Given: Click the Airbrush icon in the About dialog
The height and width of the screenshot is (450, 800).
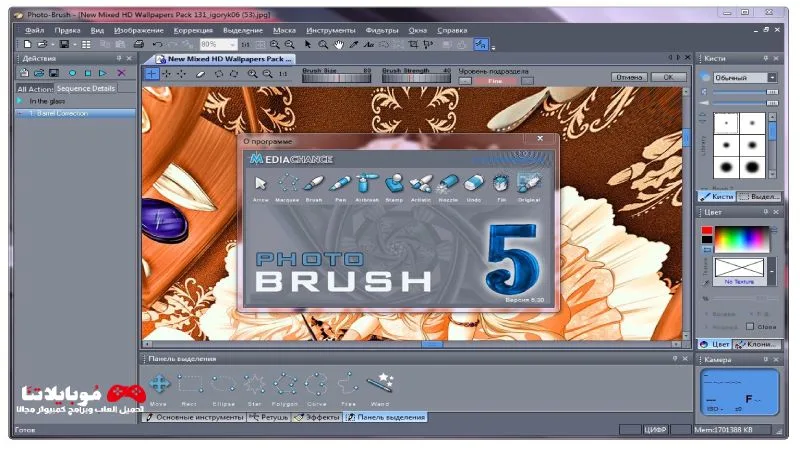Looking at the screenshot, I should tap(367, 184).
